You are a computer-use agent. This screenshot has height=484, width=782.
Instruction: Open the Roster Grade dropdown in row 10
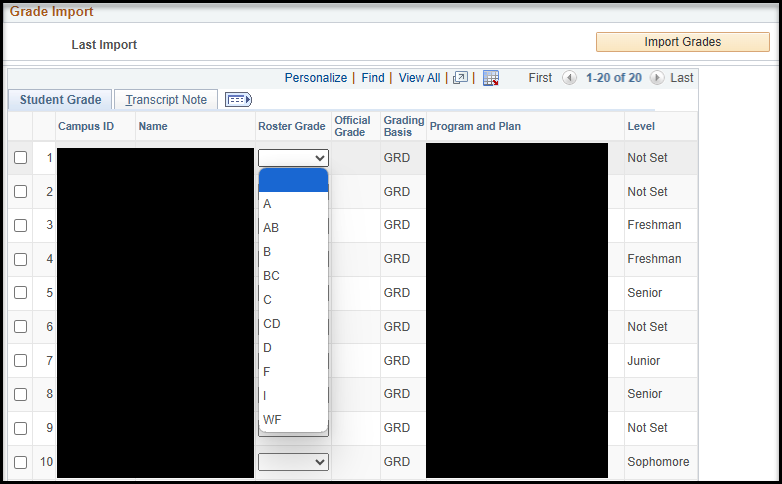click(293, 462)
